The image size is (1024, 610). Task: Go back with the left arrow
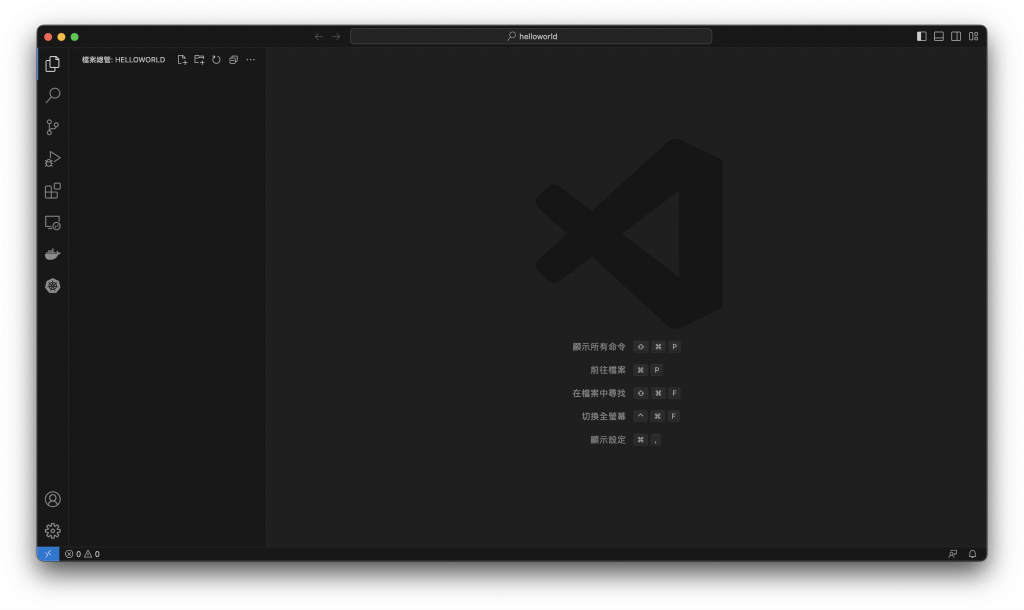pos(319,37)
